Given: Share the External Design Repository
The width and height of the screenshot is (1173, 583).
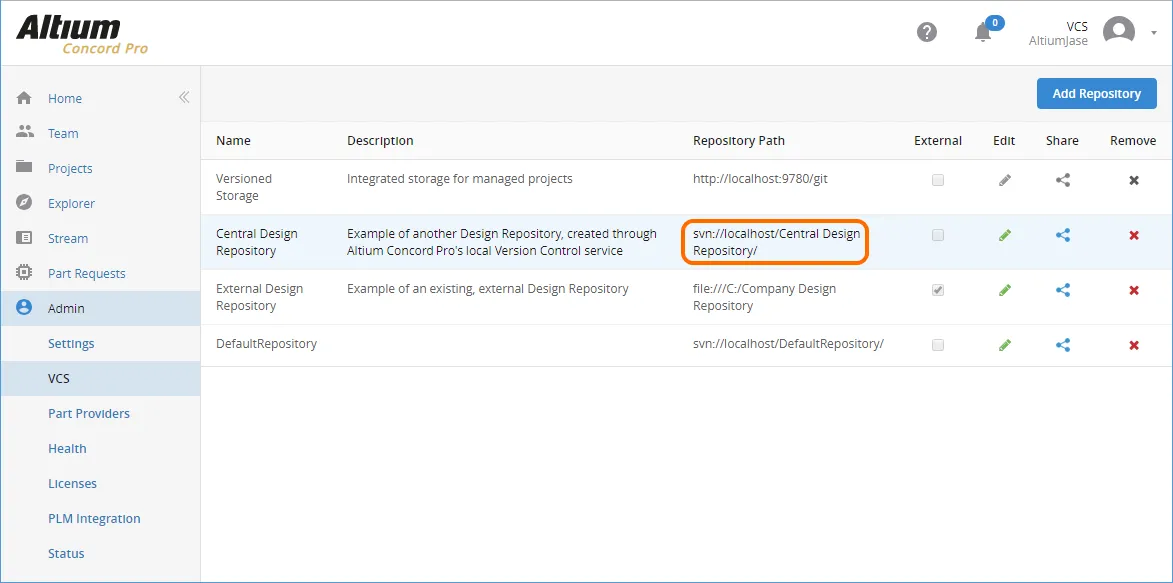Looking at the screenshot, I should pyautogui.click(x=1062, y=290).
